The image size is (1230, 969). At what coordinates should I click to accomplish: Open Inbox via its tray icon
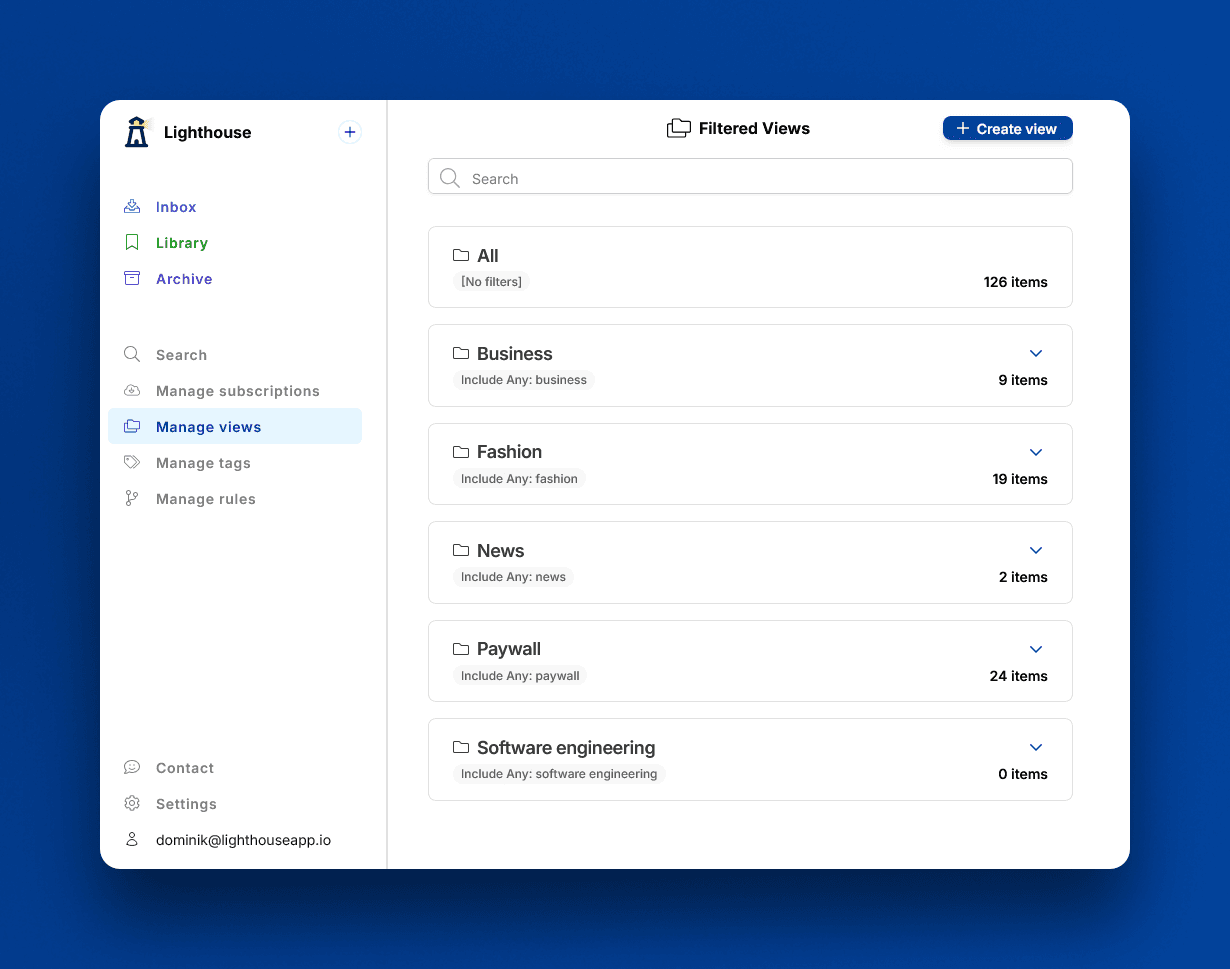[x=132, y=207]
